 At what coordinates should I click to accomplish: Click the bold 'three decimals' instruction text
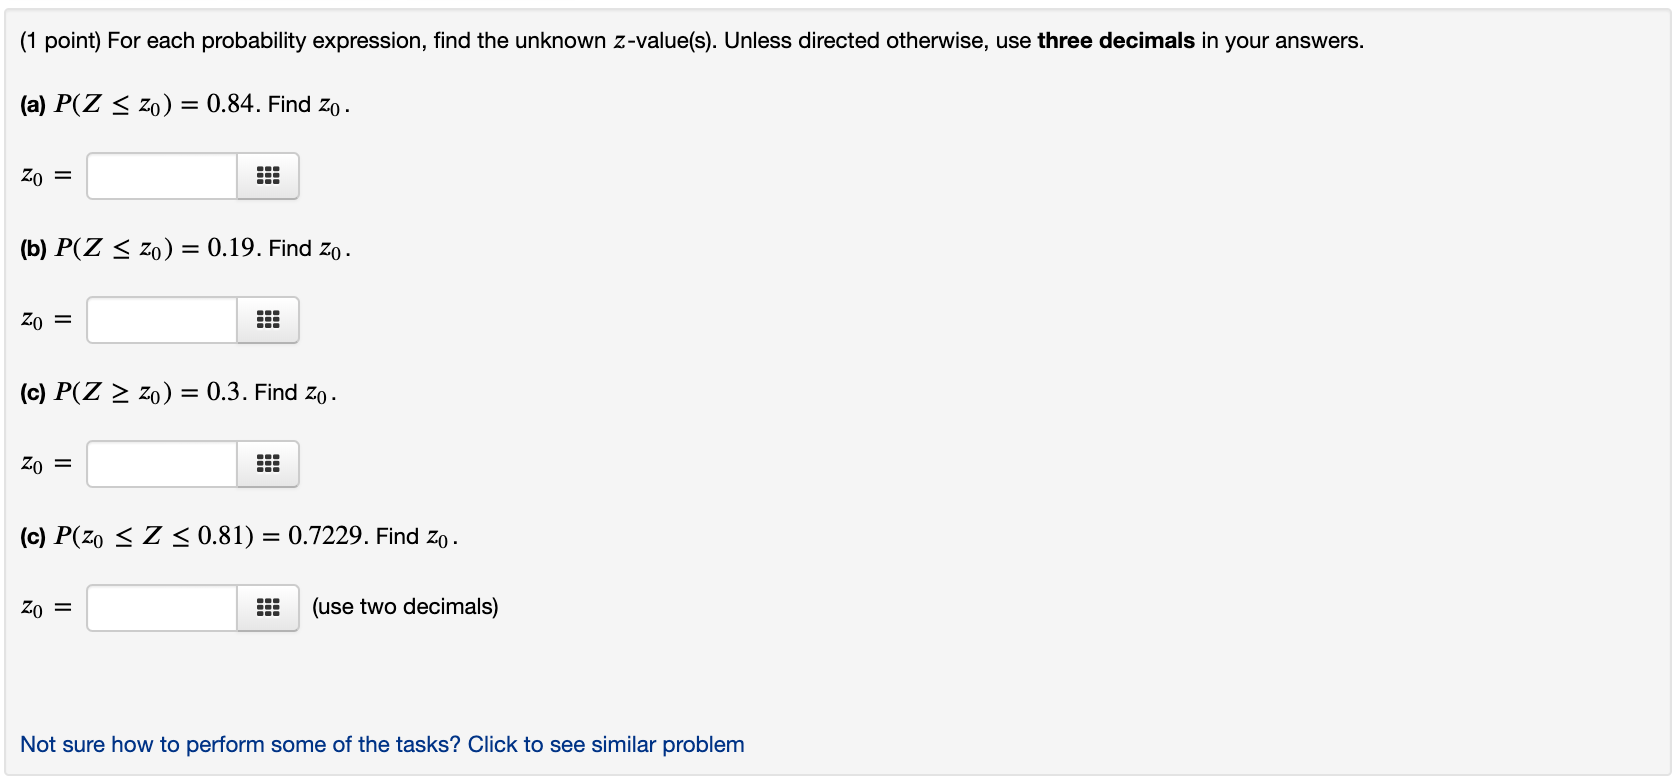pos(1115,40)
